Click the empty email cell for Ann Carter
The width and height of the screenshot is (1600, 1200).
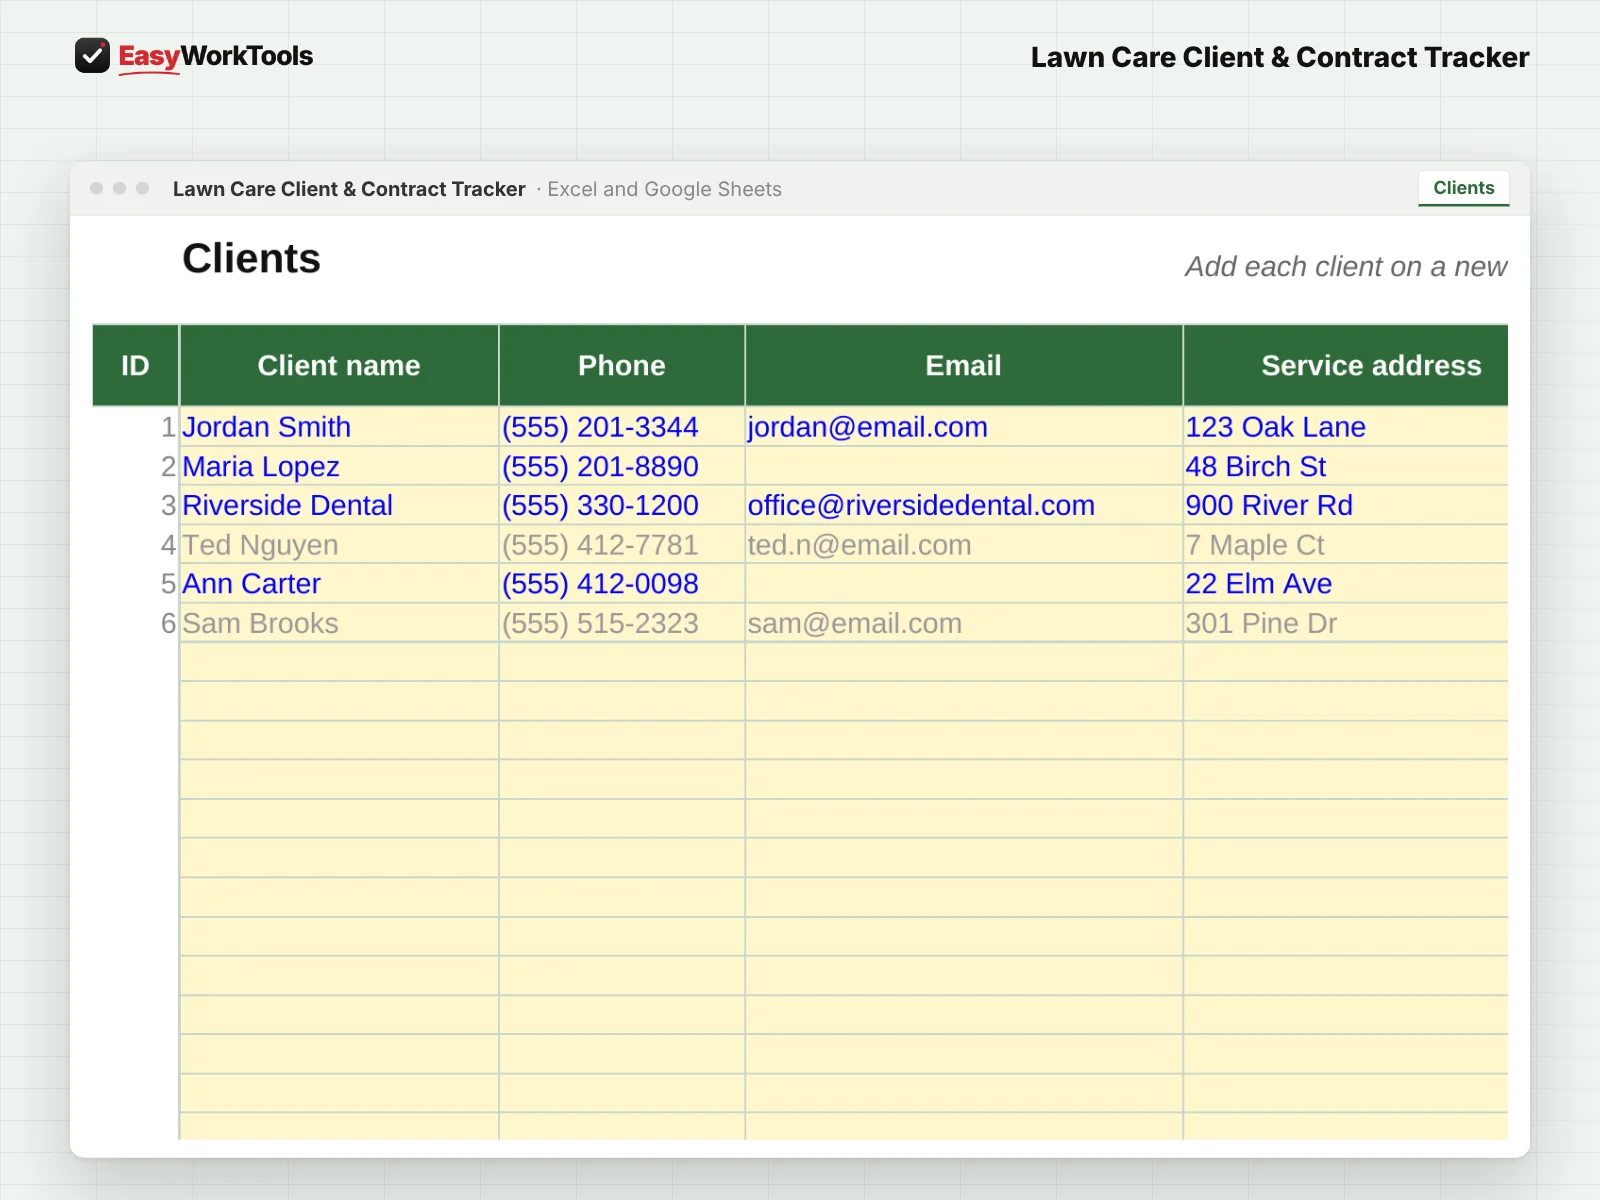(x=964, y=584)
